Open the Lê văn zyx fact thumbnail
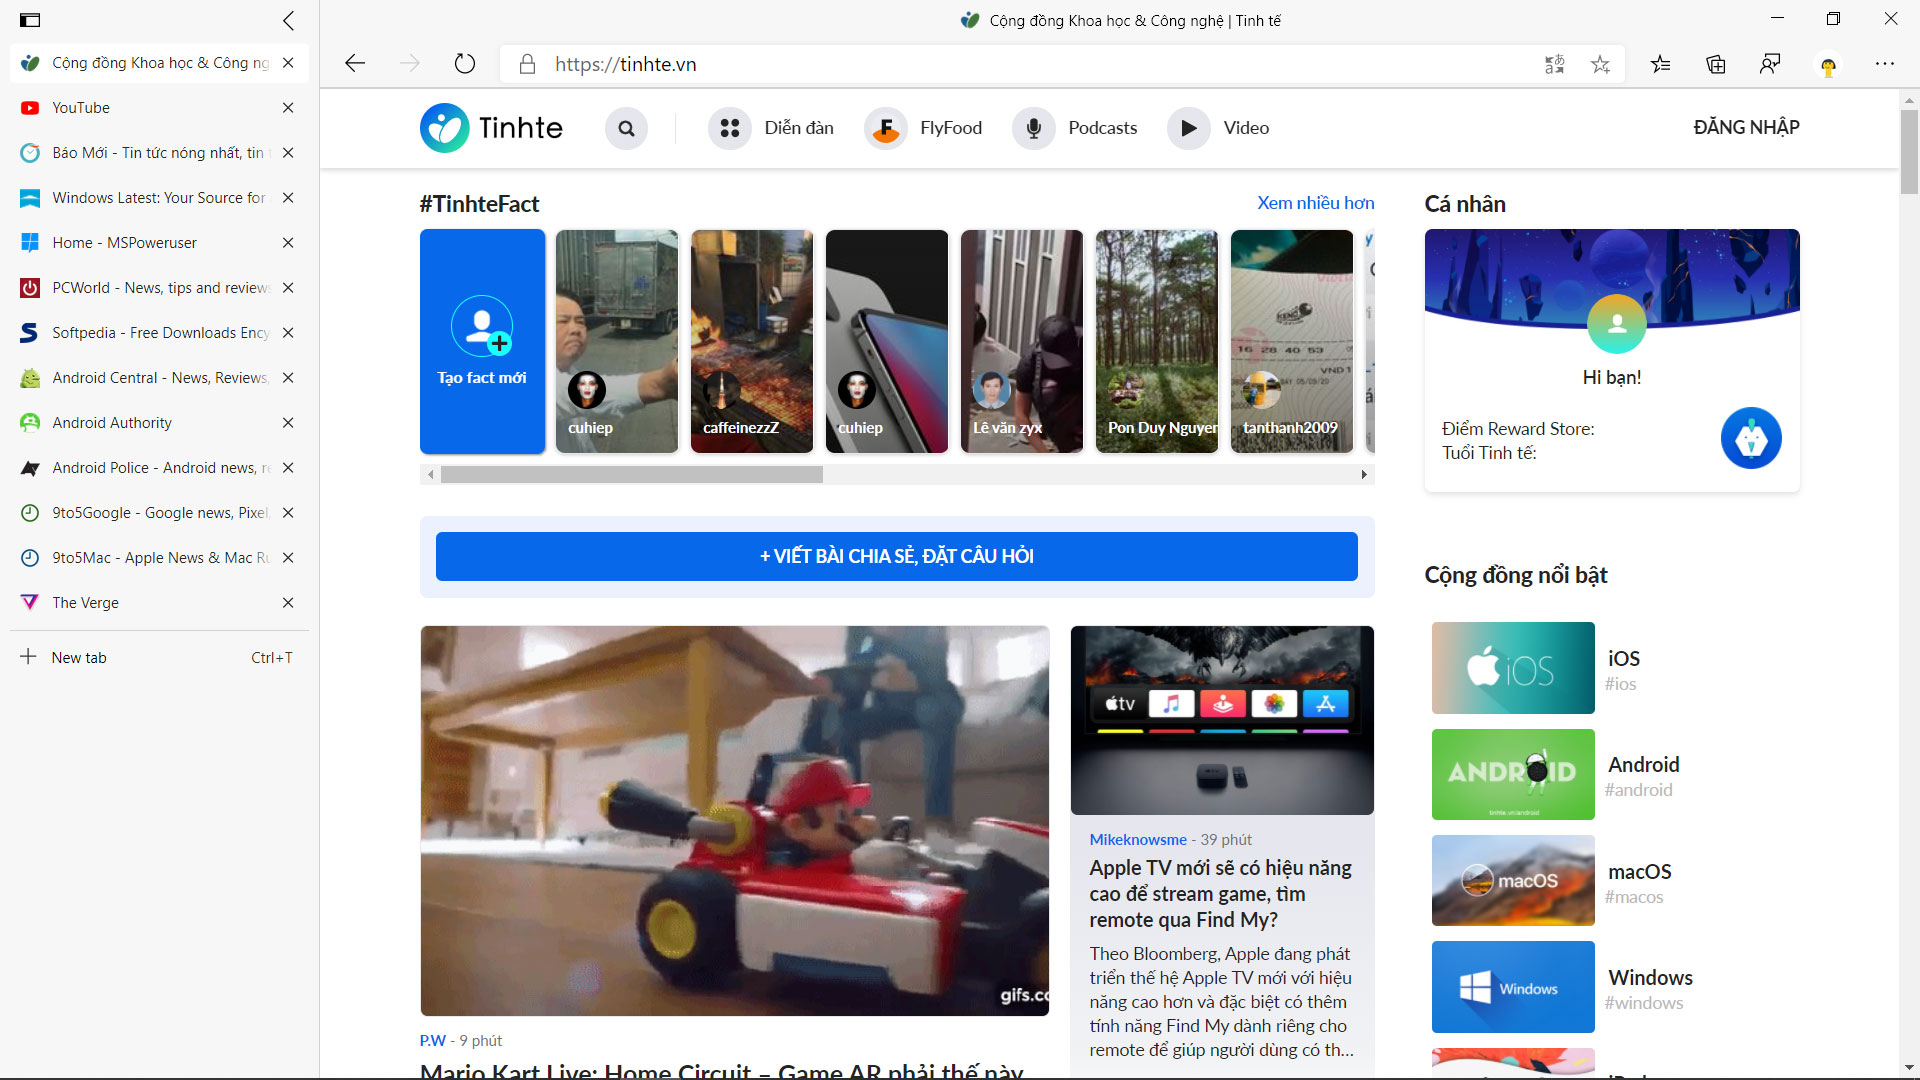Viewport: 1920px width, 1080px height. tap(1022, 341)
